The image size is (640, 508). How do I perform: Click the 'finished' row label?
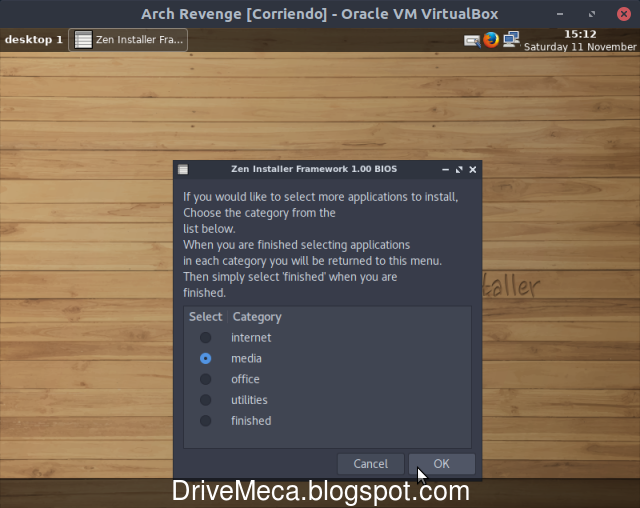pyautogui.click(x=251, y=421)
